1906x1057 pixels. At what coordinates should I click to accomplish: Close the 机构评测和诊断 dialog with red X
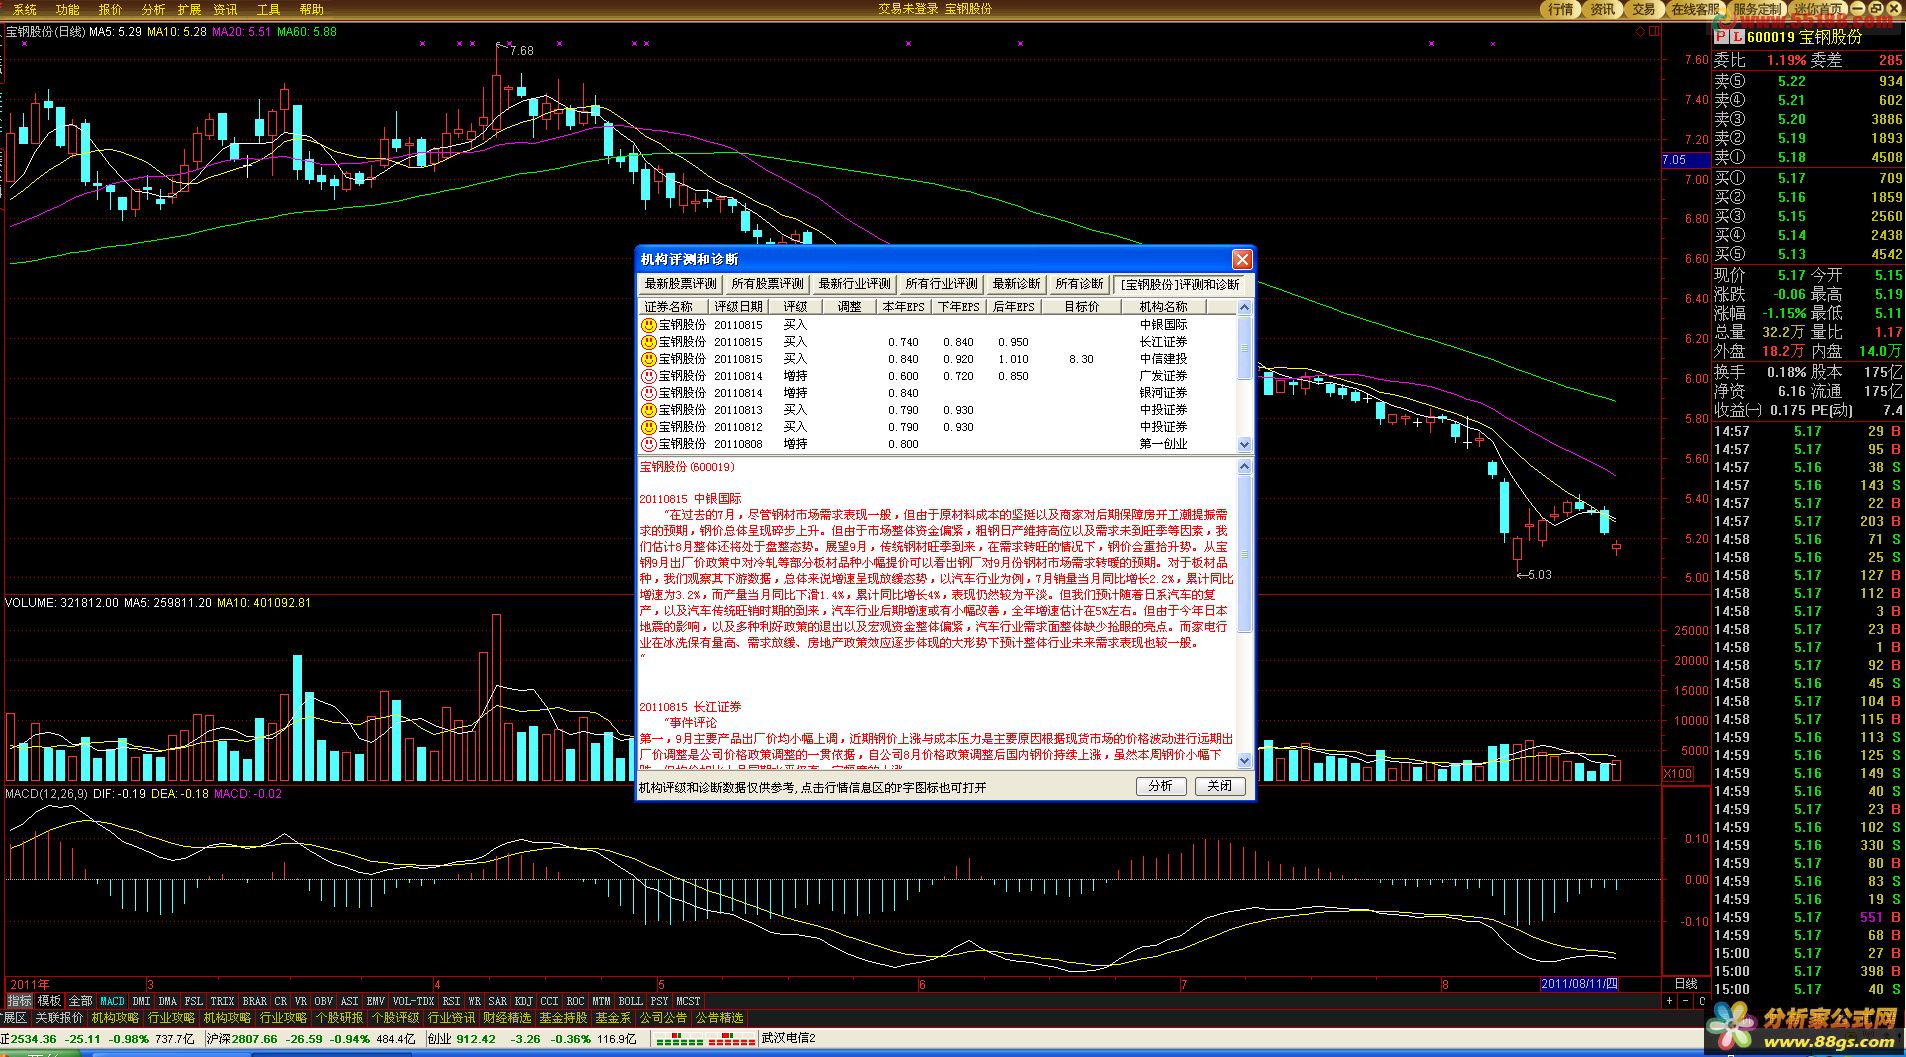1242,259
